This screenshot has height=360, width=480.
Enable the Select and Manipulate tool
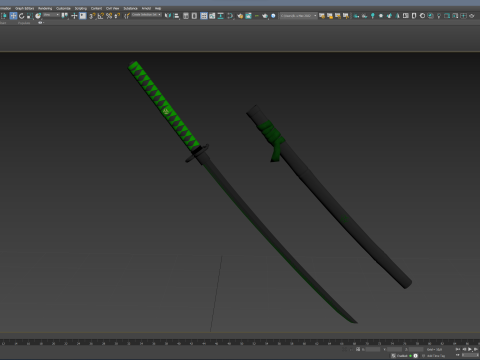74,16
